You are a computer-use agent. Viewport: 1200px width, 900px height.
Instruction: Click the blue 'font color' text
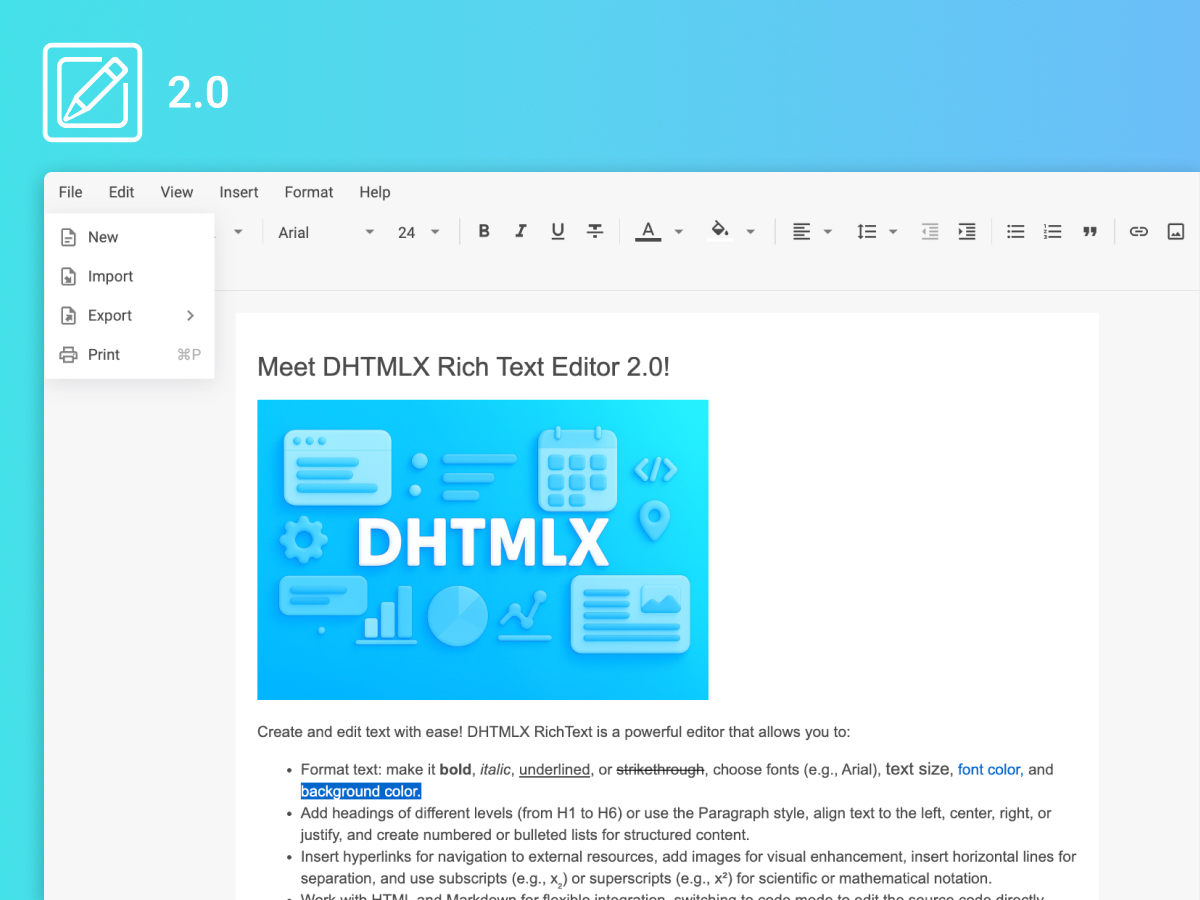coord(989,769)
